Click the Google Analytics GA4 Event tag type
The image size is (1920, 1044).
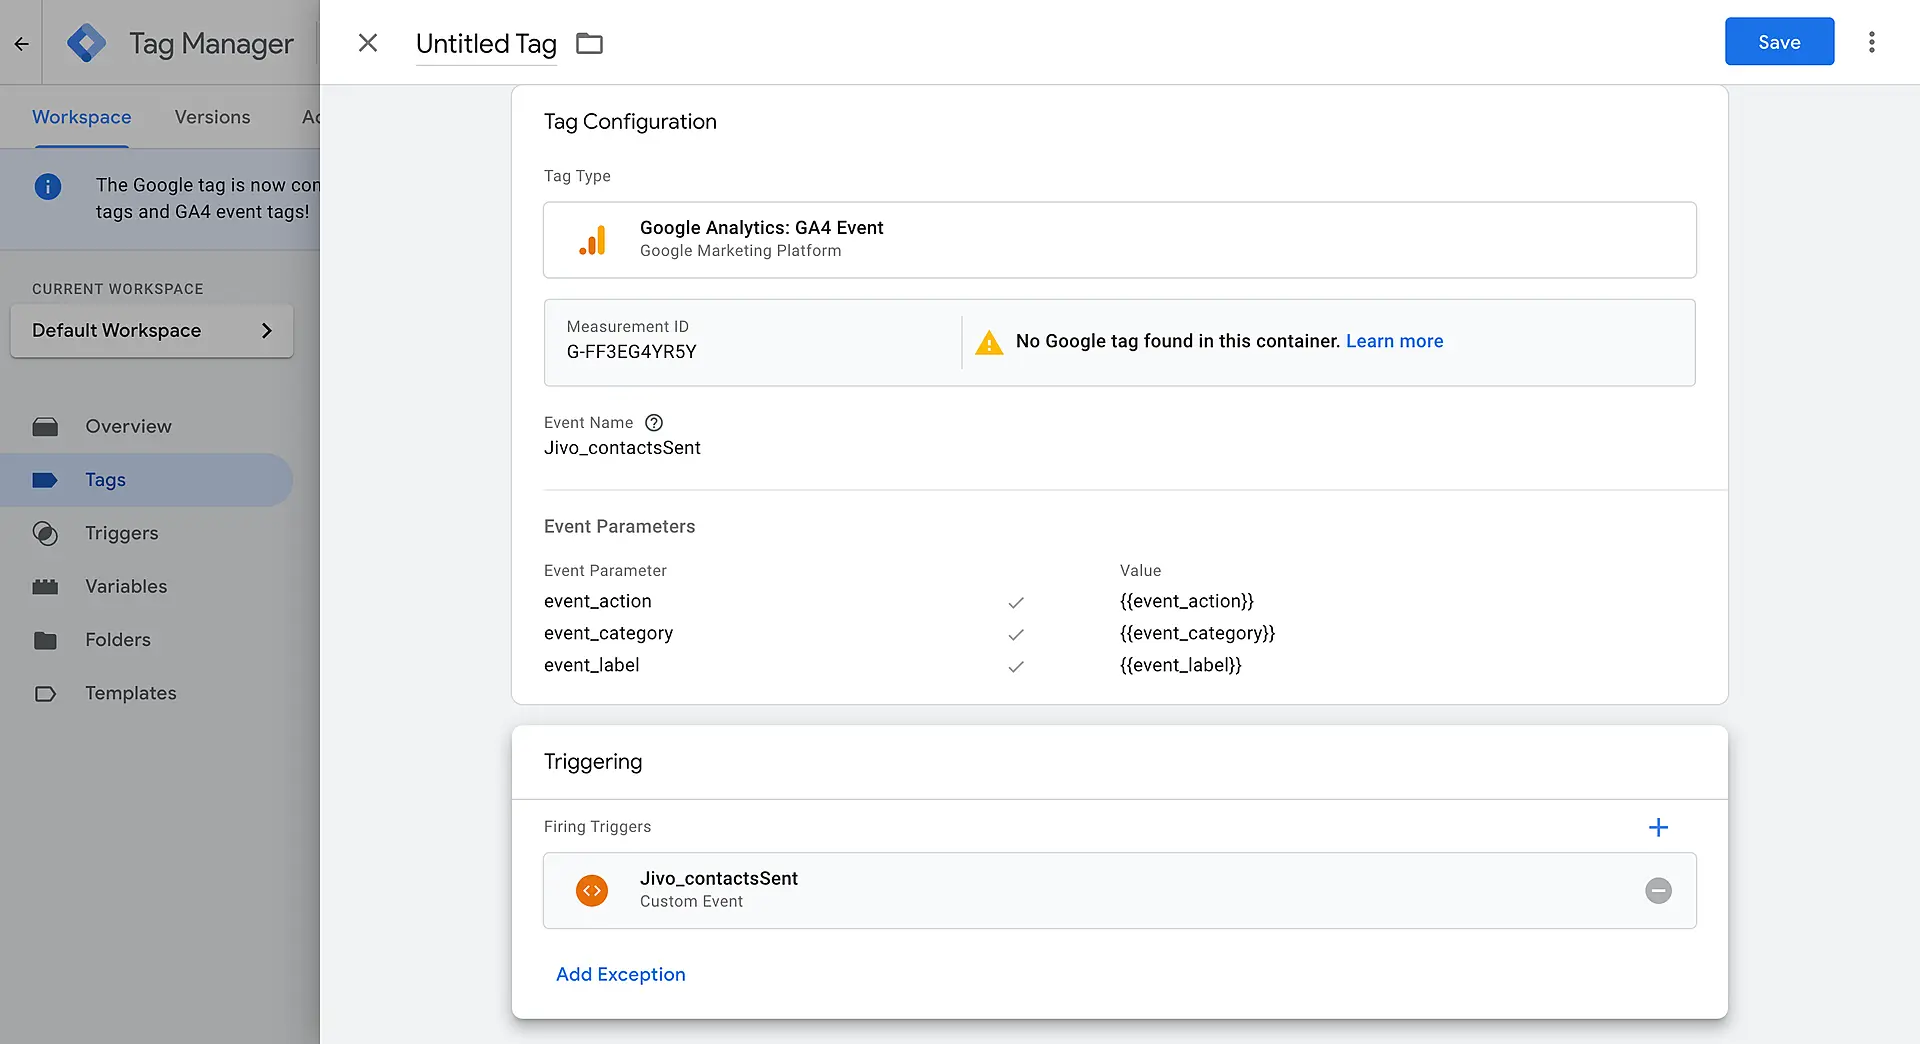[1119, 240]
